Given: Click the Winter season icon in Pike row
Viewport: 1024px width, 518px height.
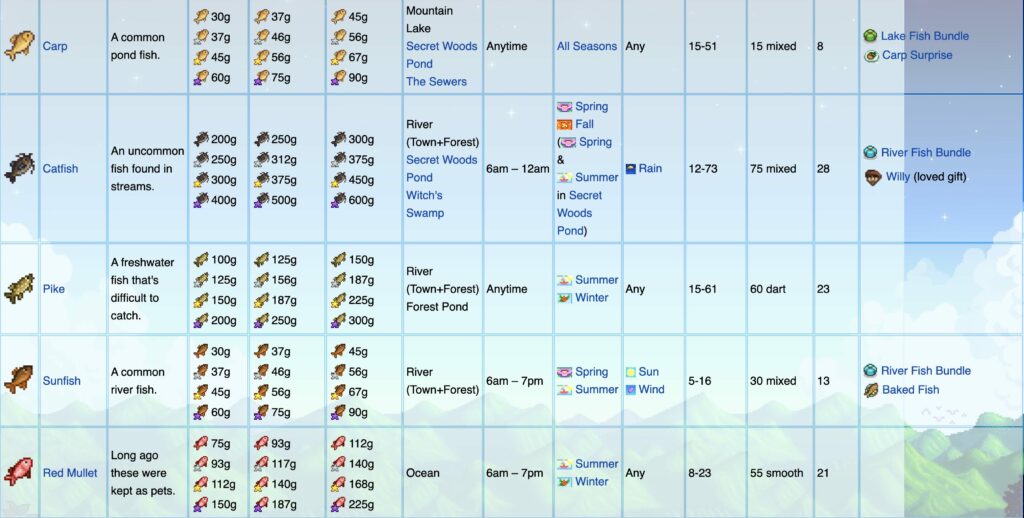Looking at the screenshot, I should pyautogui.click(x=564, y=298).
